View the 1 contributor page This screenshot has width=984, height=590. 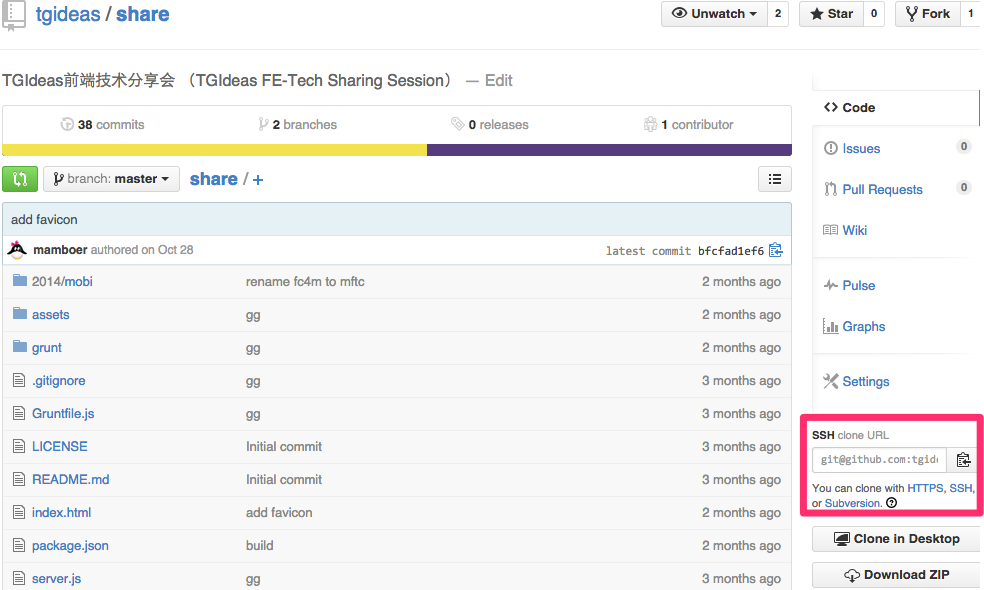(688, 124)
